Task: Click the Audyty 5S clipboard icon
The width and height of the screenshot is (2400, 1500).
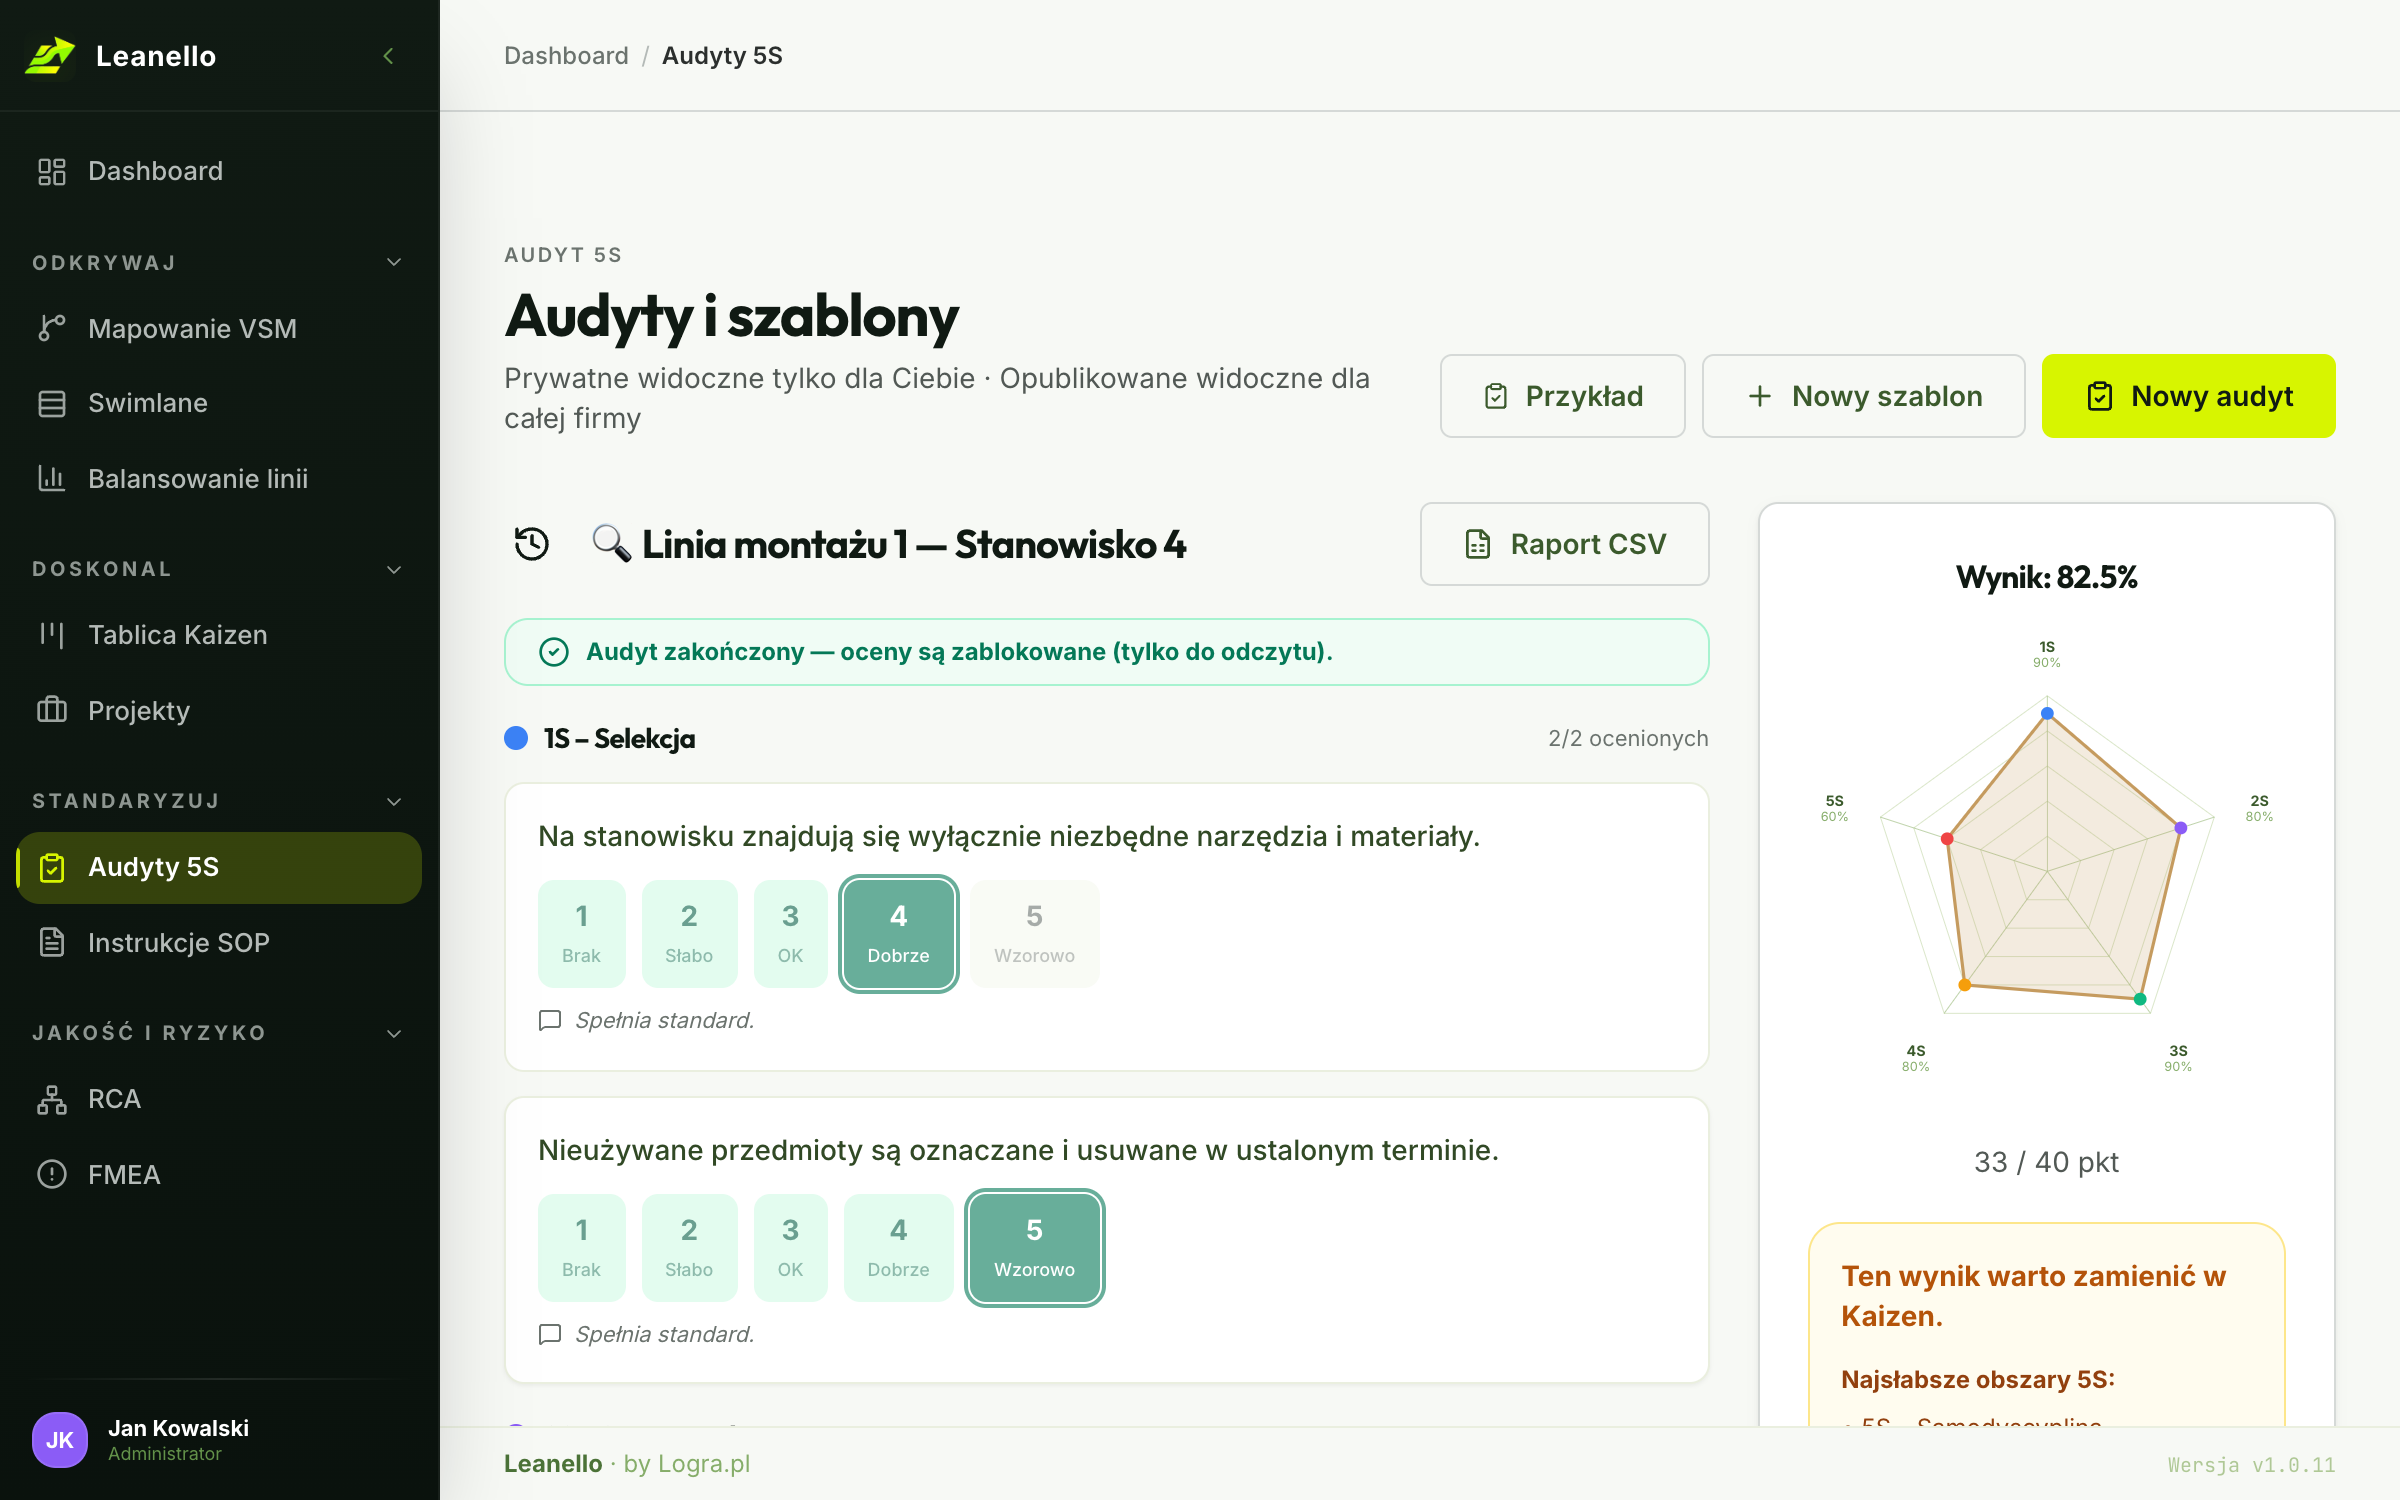Action: 52,867
